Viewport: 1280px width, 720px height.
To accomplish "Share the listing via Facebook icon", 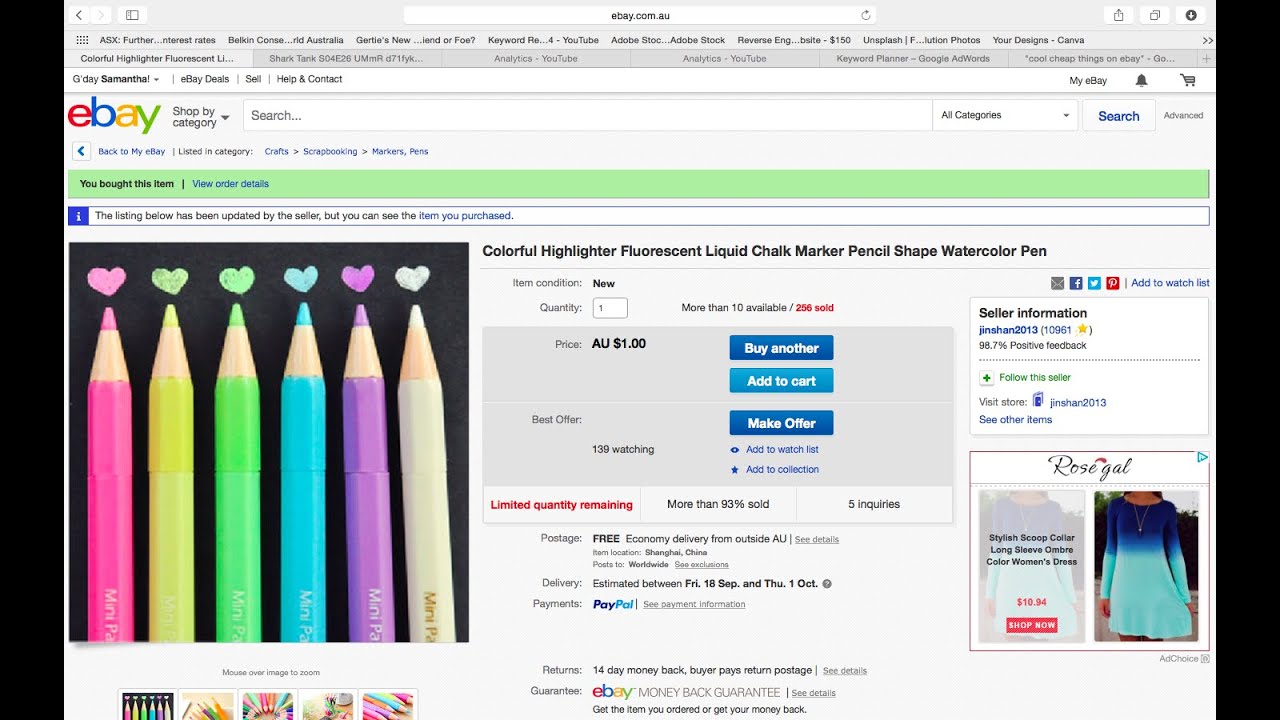I will (1076, 283).
